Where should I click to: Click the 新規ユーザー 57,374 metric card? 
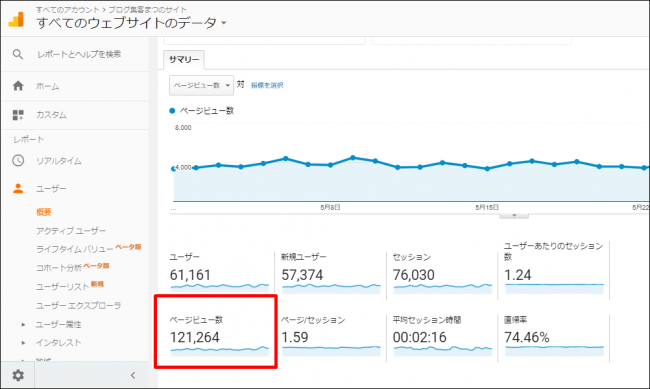pyautogui.click(x=330, y=273)
